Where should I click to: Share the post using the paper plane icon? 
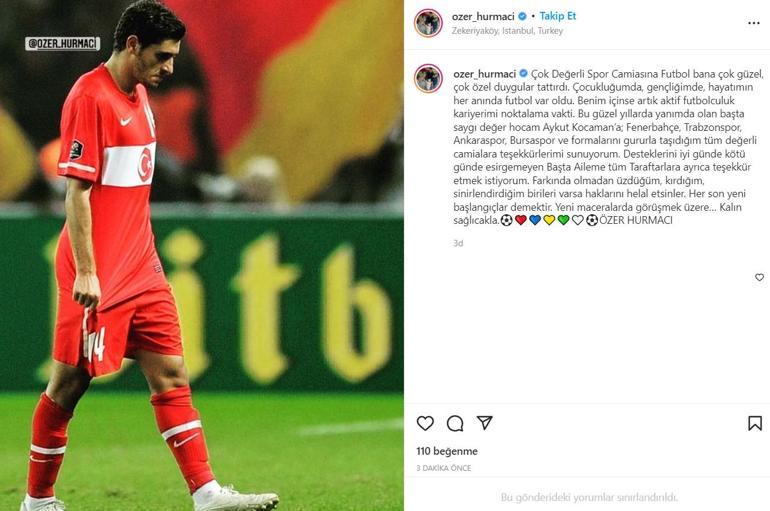(x=484, y=423)
